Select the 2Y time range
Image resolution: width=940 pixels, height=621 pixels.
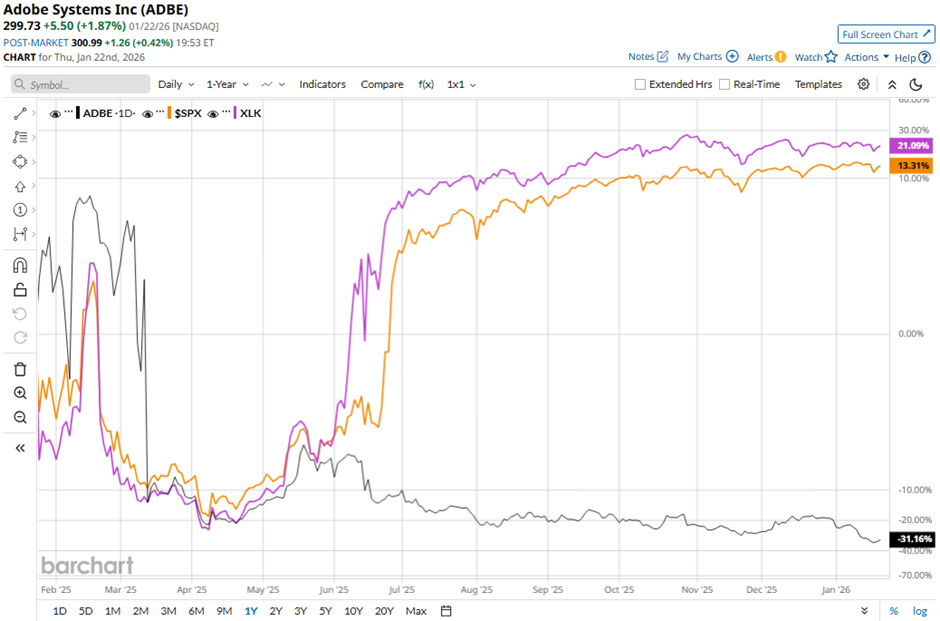click(x=276, y=611)
